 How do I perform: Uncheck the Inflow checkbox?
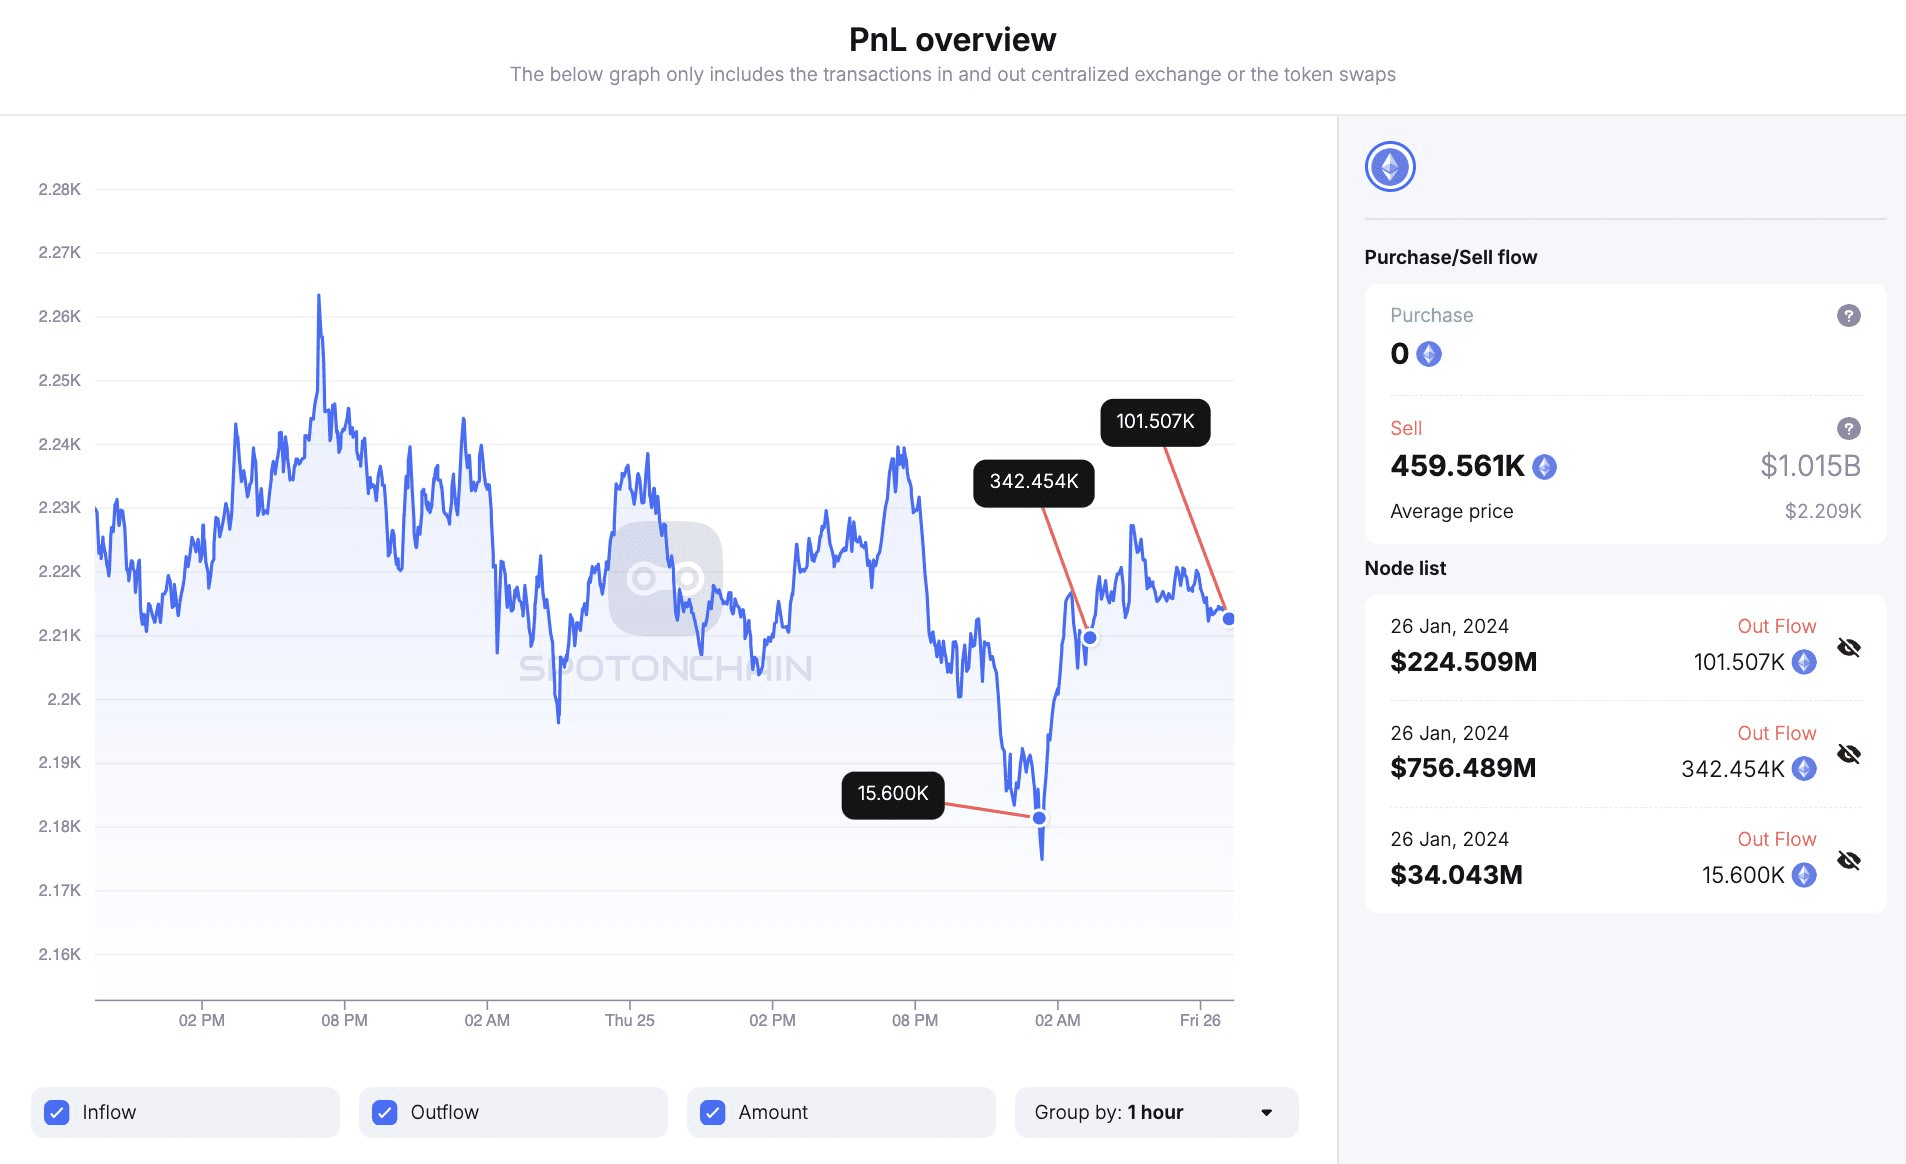point(57,1112)
